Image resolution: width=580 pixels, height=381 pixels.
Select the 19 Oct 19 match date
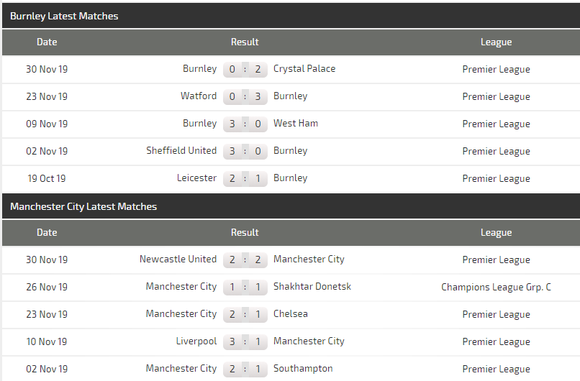click(x=47, y=179)
